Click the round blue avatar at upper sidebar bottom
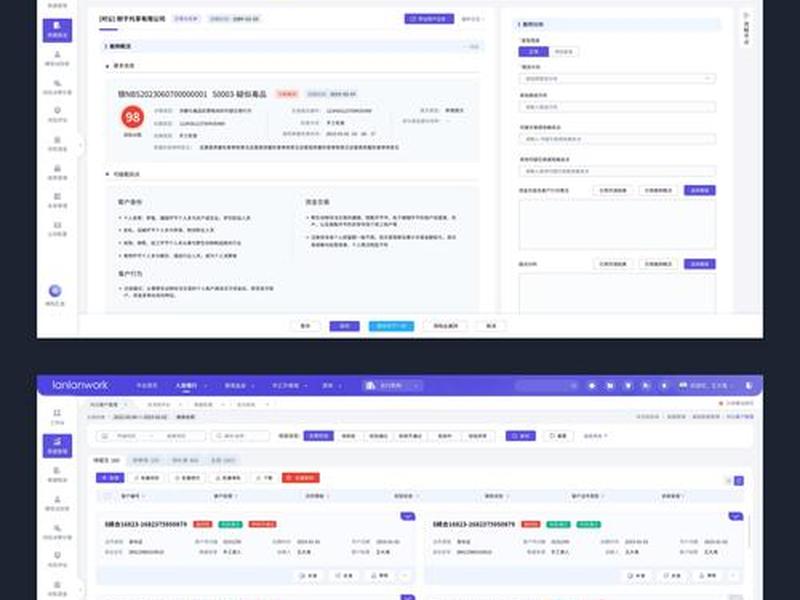The height and width of the screenshot is (600, 800). click(x=55, y=291)
